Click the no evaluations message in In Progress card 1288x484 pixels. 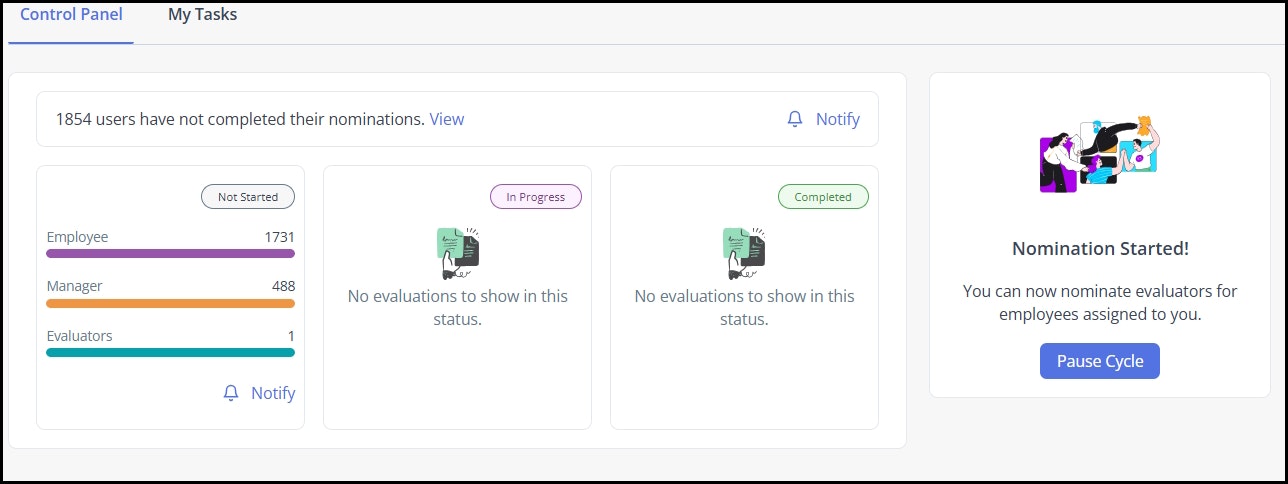pos(458,308)
